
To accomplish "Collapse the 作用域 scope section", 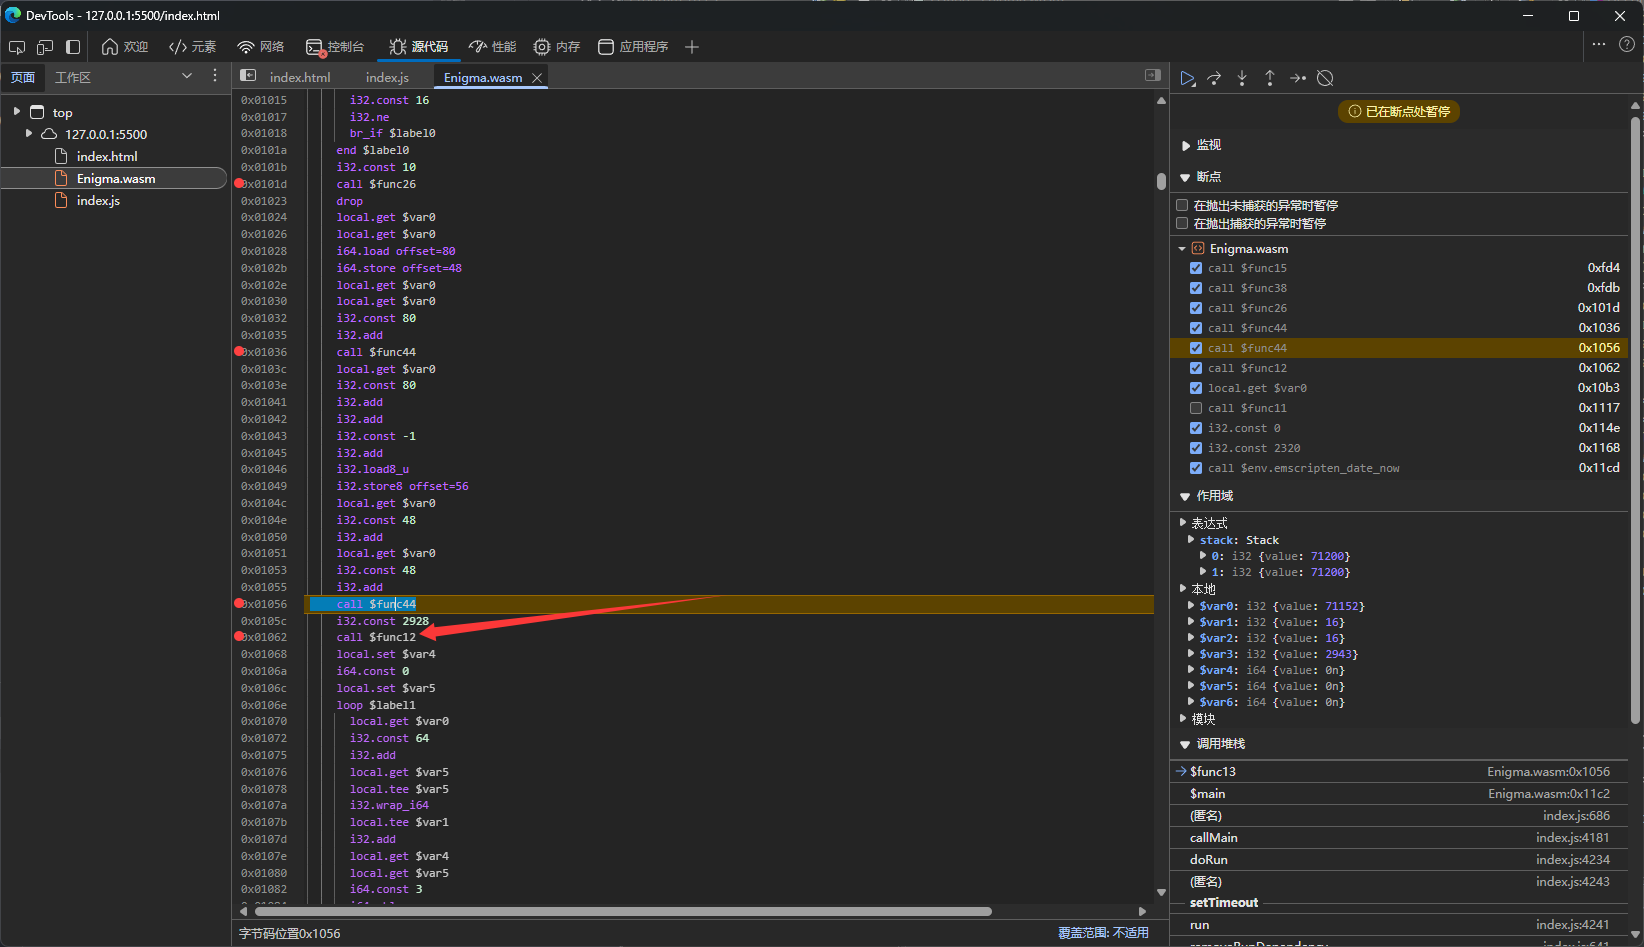I will (1186, 496).
